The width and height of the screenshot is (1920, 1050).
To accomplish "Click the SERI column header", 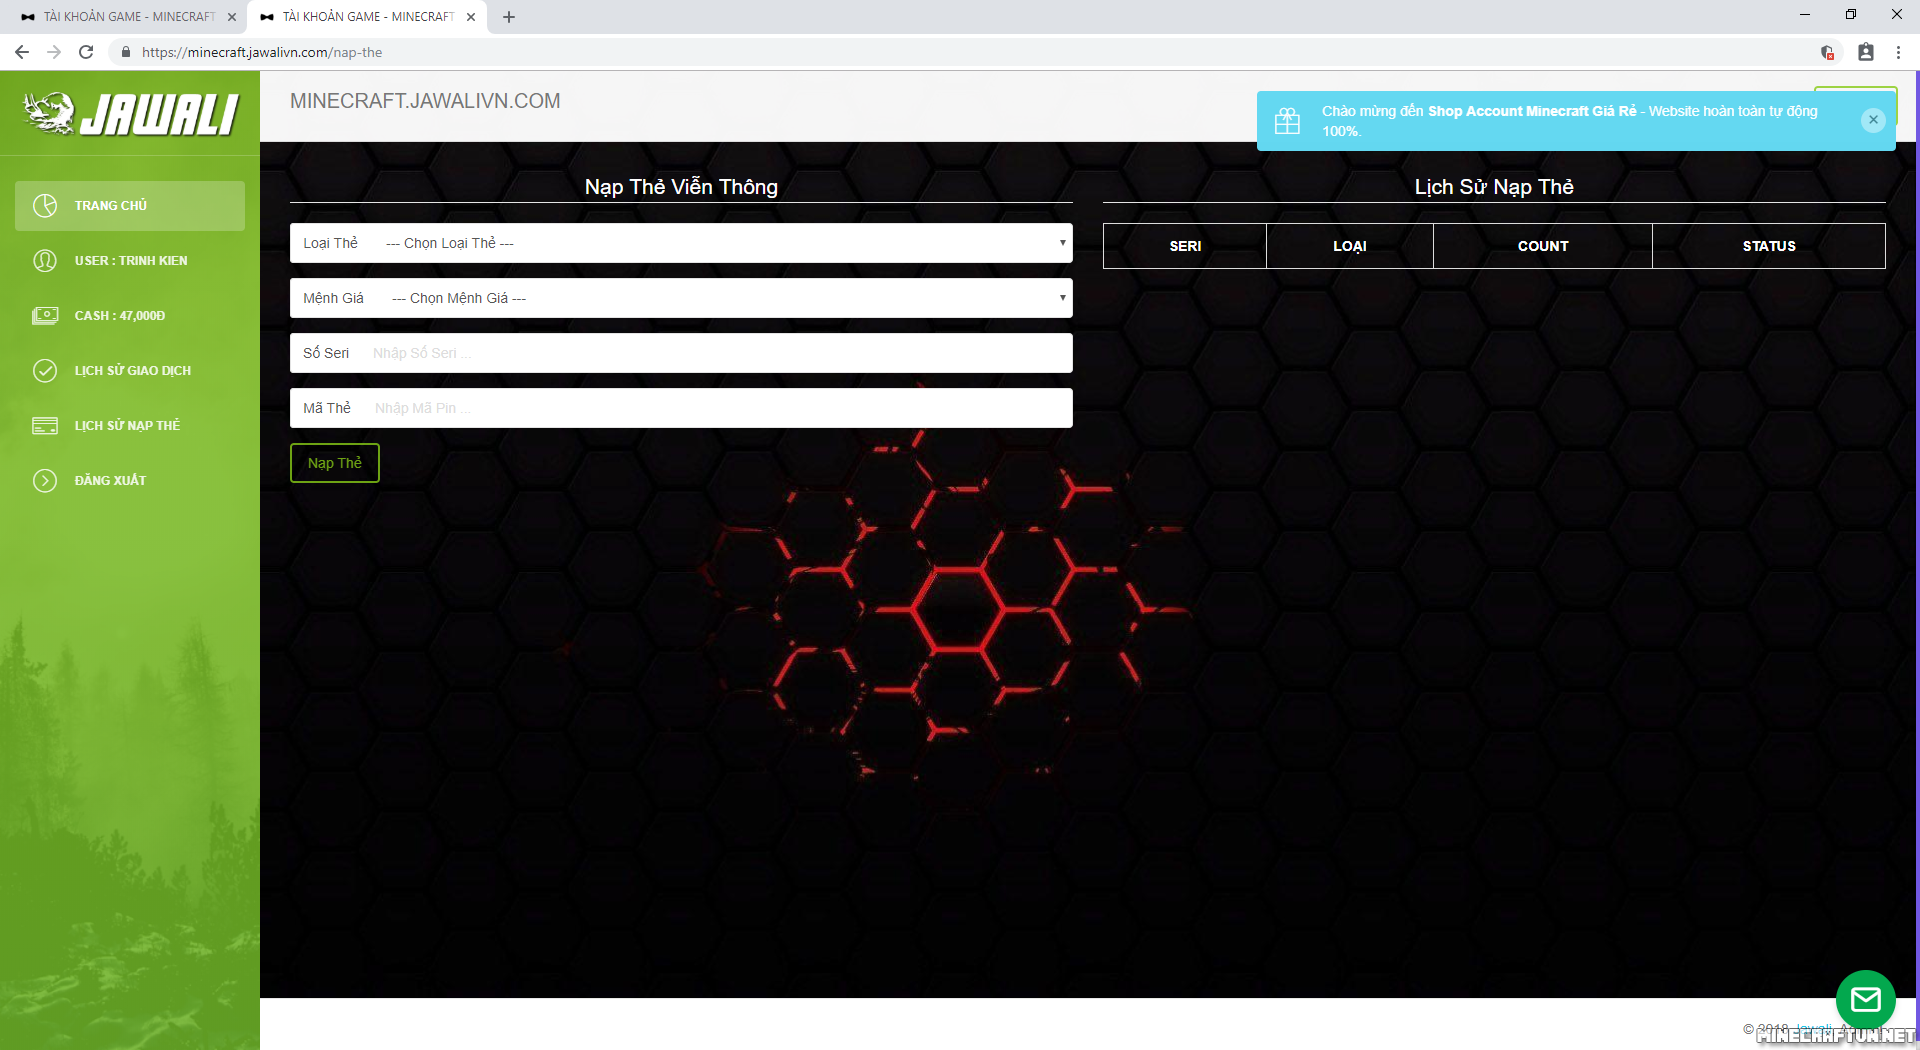I will click(1185, 246).
